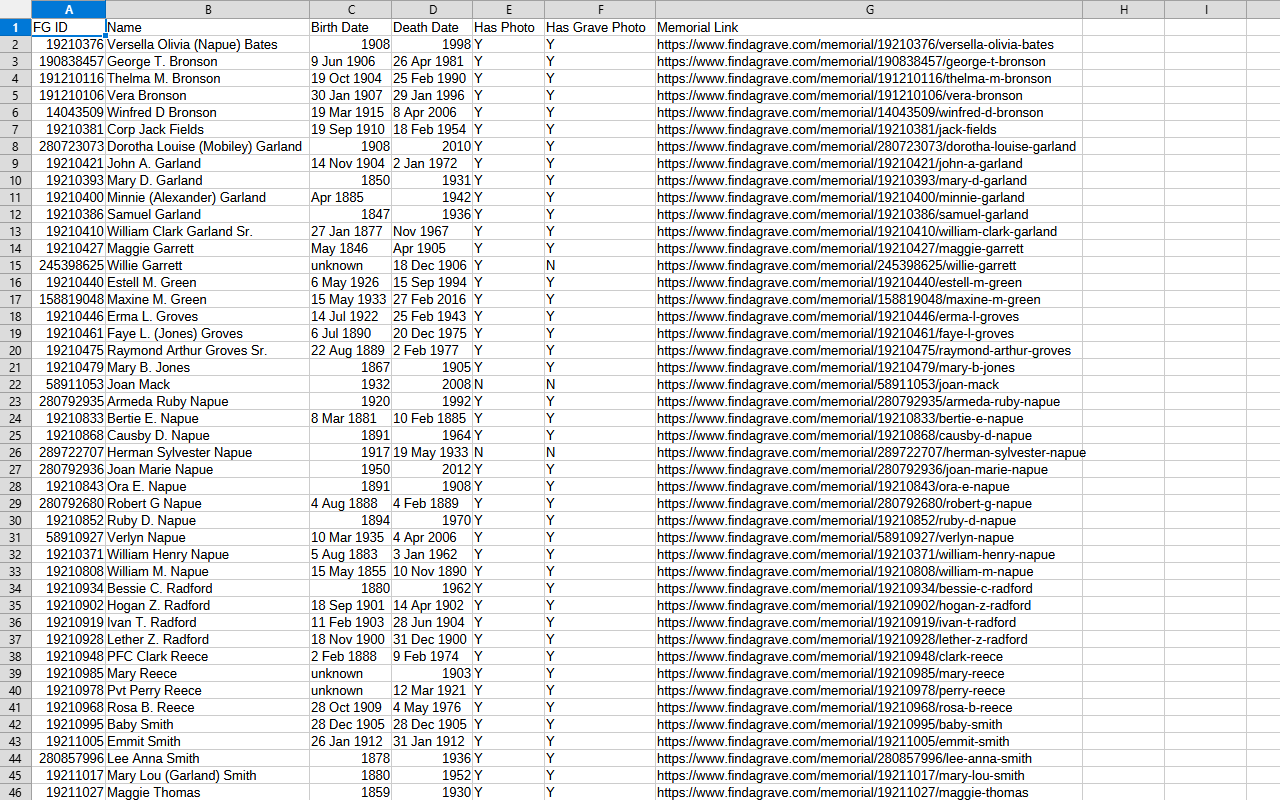Click the Select All corner box
Viewport: 1280px width, 800px height.
click(x=15, y=9)
